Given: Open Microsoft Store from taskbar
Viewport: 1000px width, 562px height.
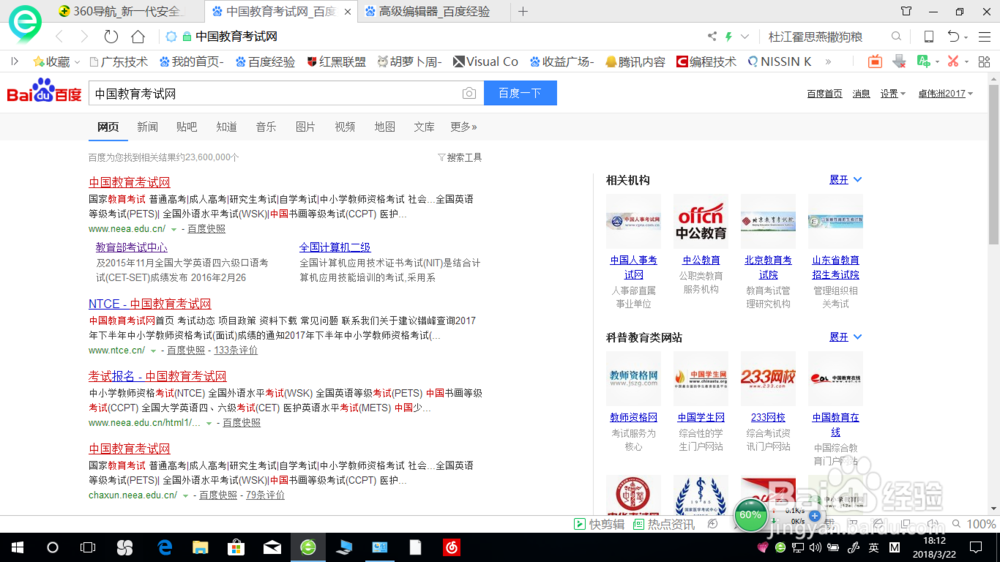Looking at the screenshot, I should click(x=236, y=547).
